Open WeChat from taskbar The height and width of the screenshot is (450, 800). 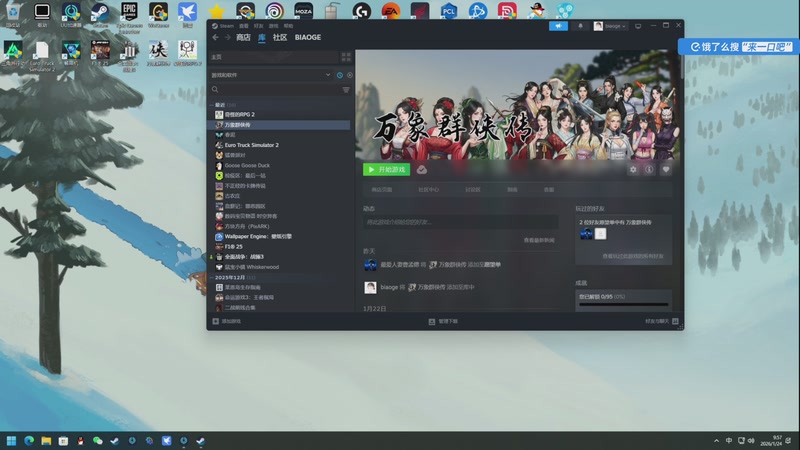coord(97,441)
